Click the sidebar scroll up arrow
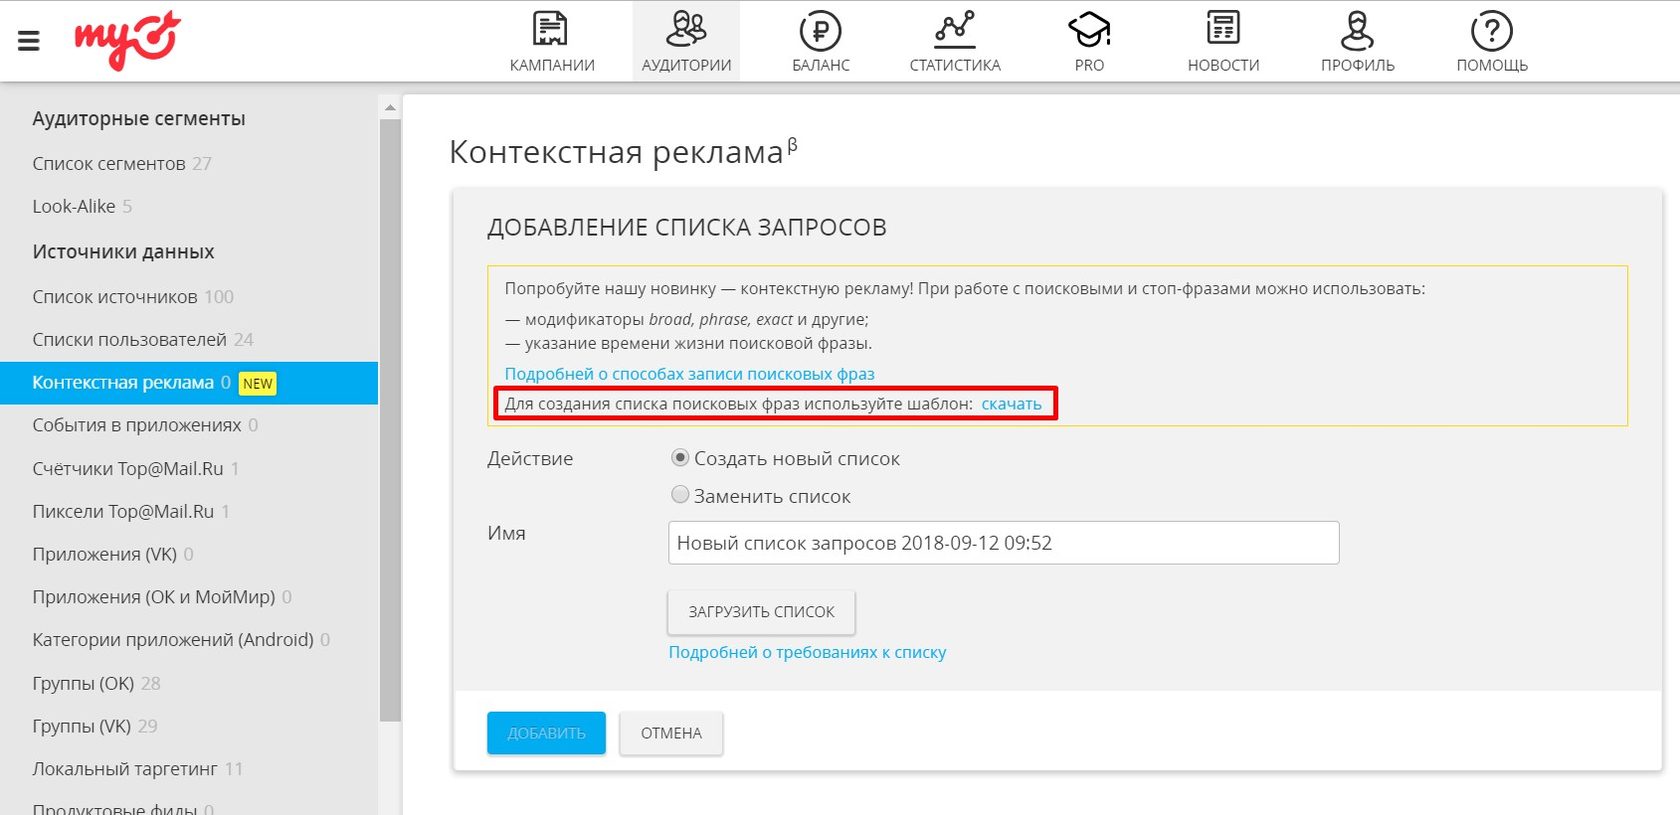Viewport: 1680px width, 815px height. click(390, 107)
